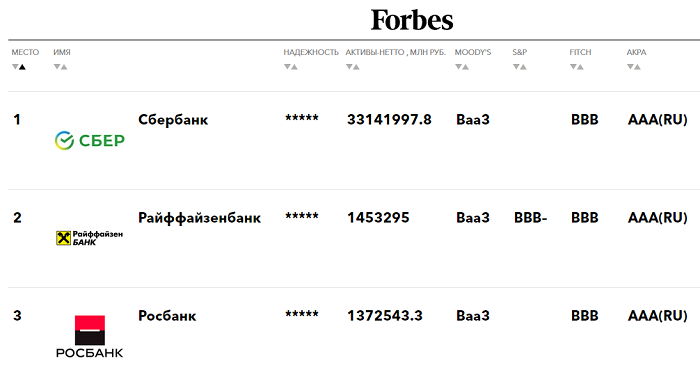
Task: Sort by АКТИВЫ-НЕТТО arrows
Action: (x=353, y=67)
